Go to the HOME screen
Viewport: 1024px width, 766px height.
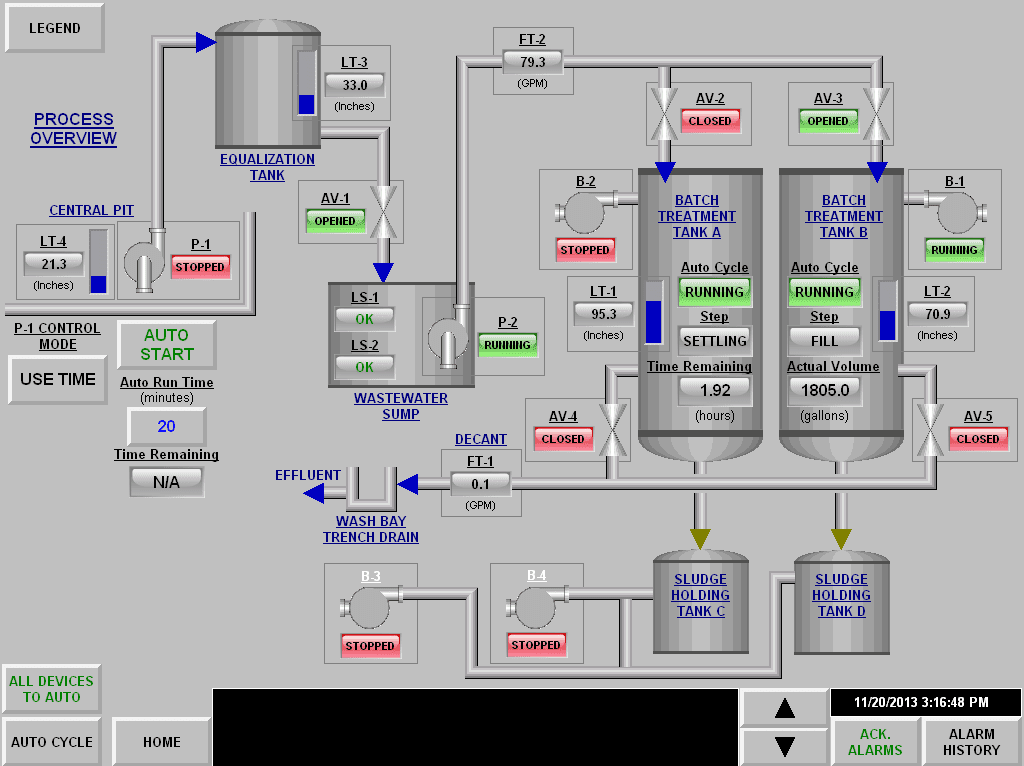(161, 742)
